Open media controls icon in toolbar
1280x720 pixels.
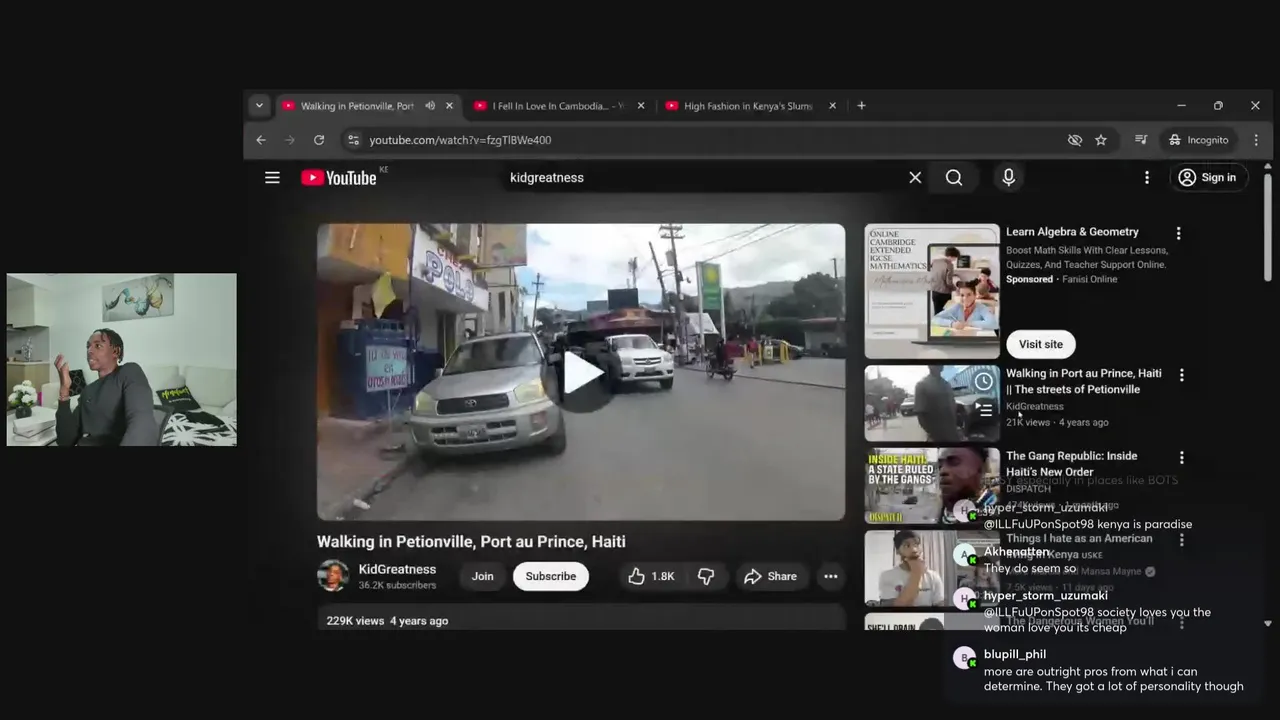tap(1141, 140)
